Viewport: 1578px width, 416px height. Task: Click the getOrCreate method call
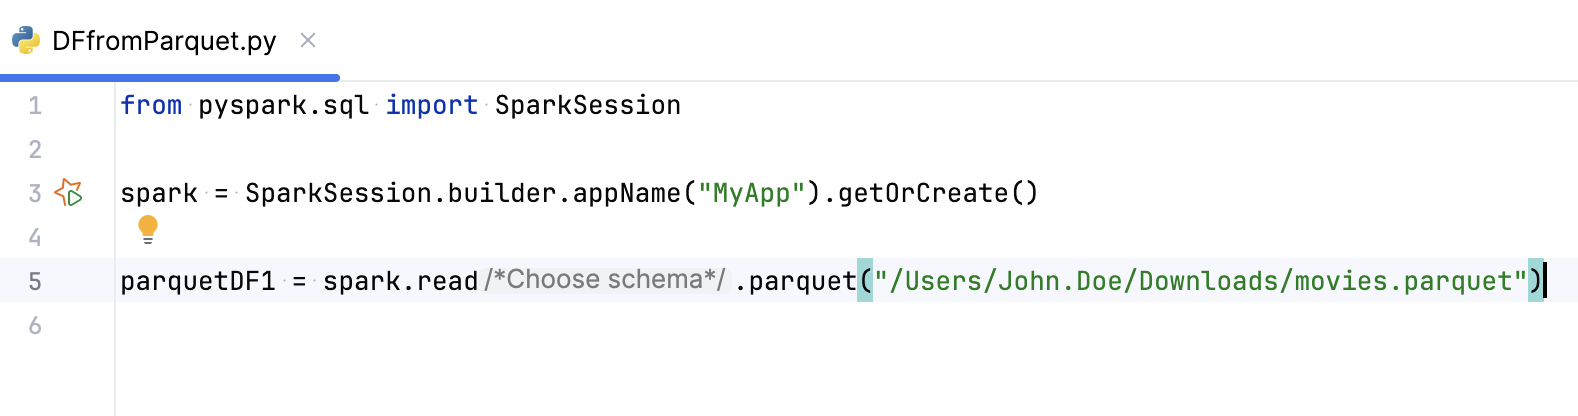pos(922,193)
